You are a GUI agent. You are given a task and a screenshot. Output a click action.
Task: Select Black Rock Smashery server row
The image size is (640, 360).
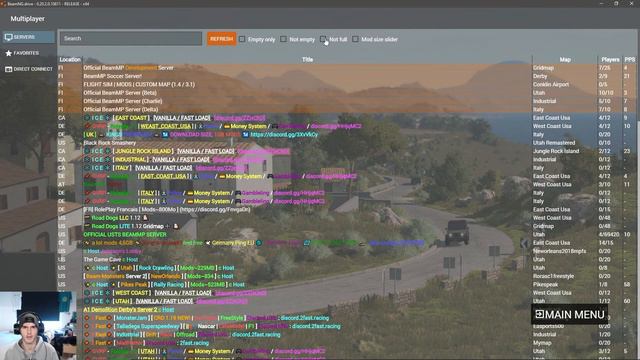coord(347,143)
